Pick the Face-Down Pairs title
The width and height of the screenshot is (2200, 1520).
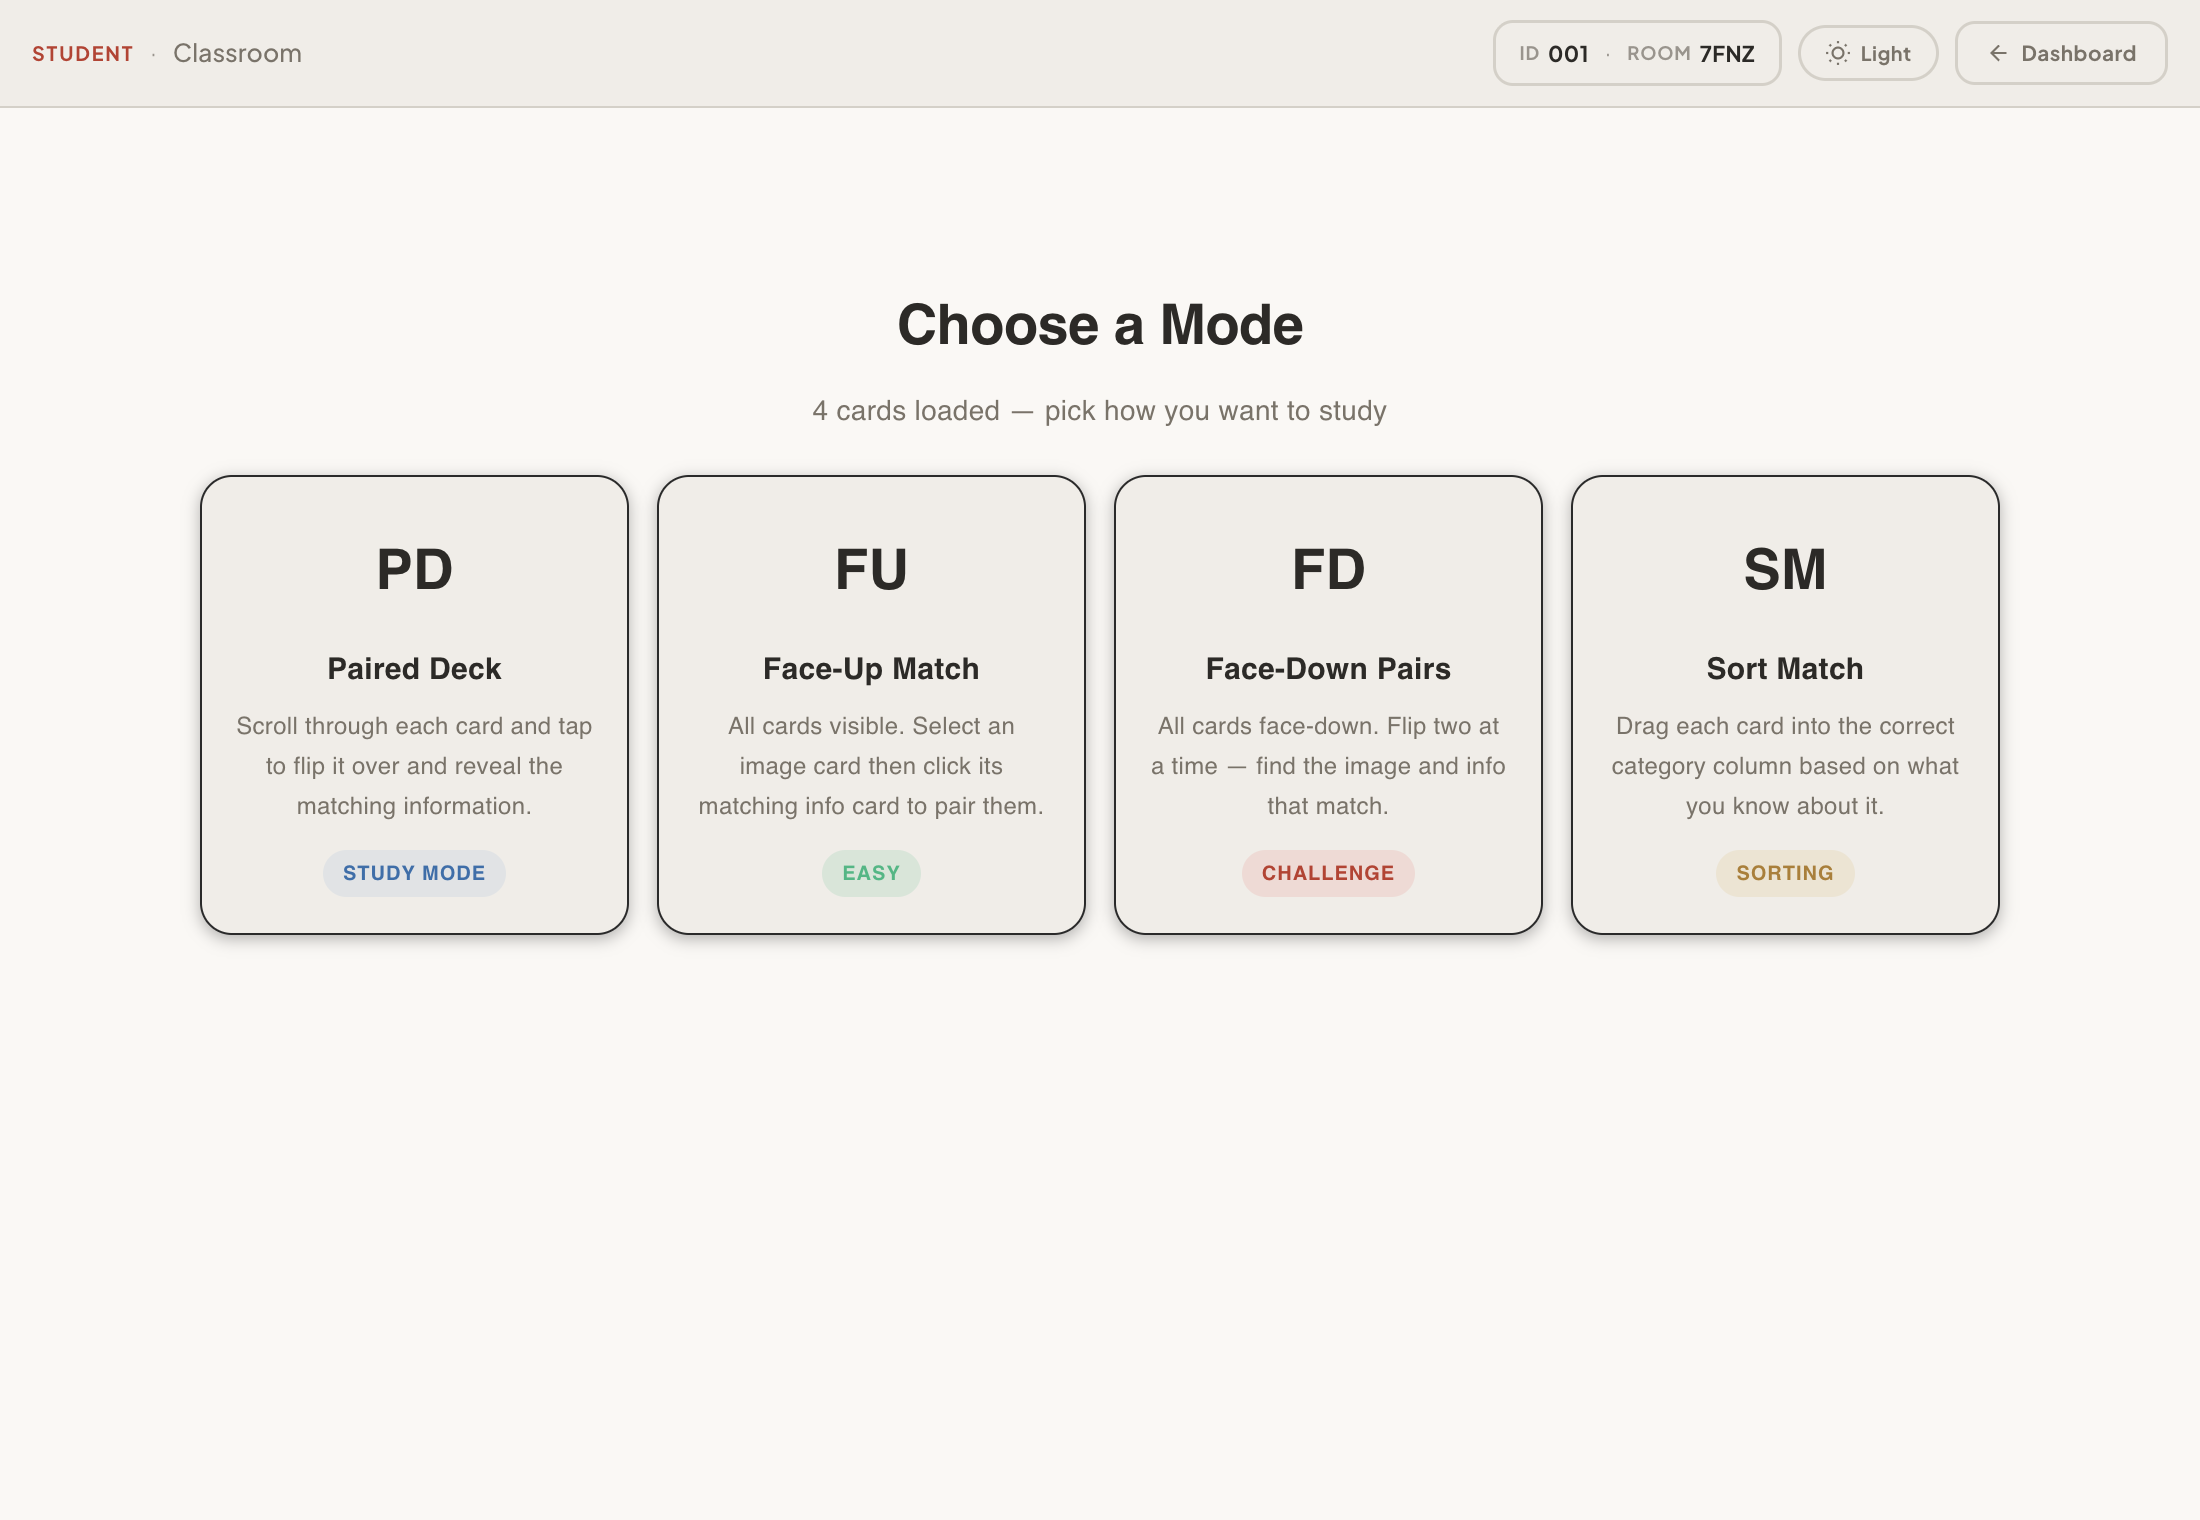point(1328,668)
